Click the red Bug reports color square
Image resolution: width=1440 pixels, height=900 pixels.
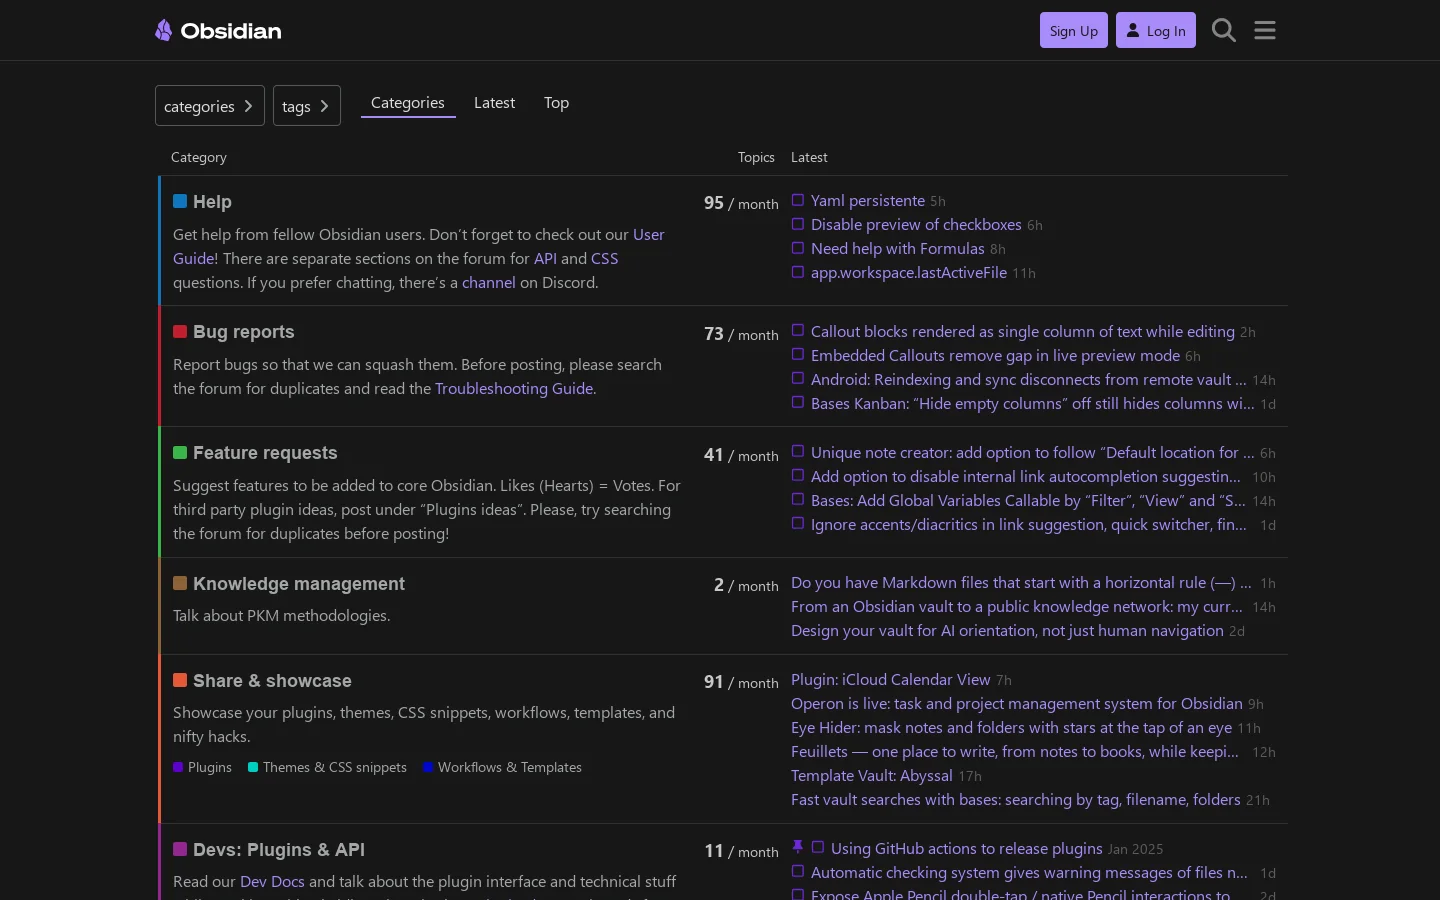180,331
